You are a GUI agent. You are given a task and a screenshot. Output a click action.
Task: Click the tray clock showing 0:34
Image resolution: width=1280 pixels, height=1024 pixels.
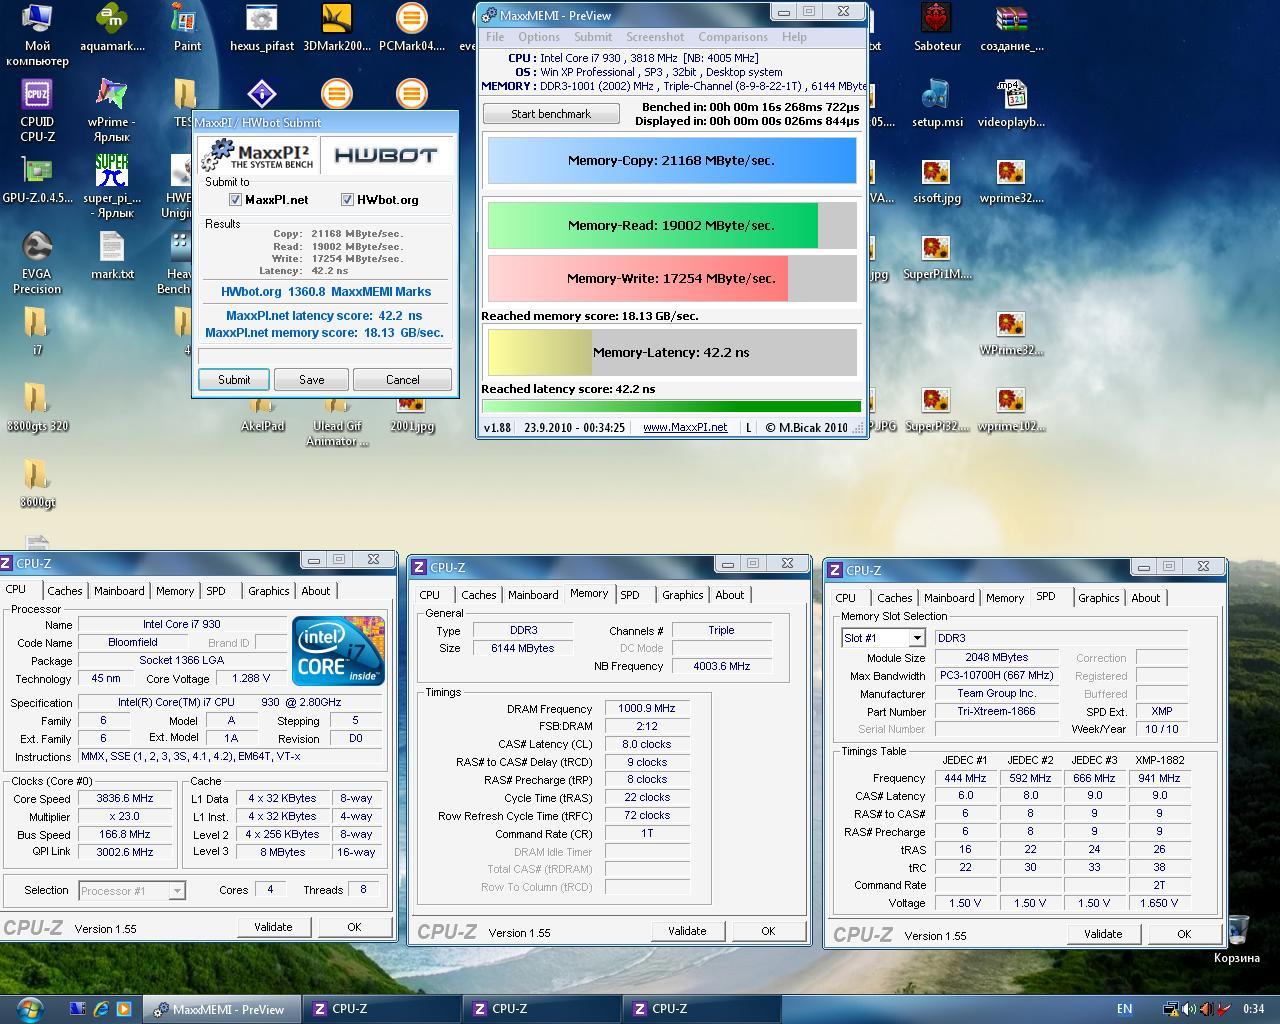coord(1253,1009)
